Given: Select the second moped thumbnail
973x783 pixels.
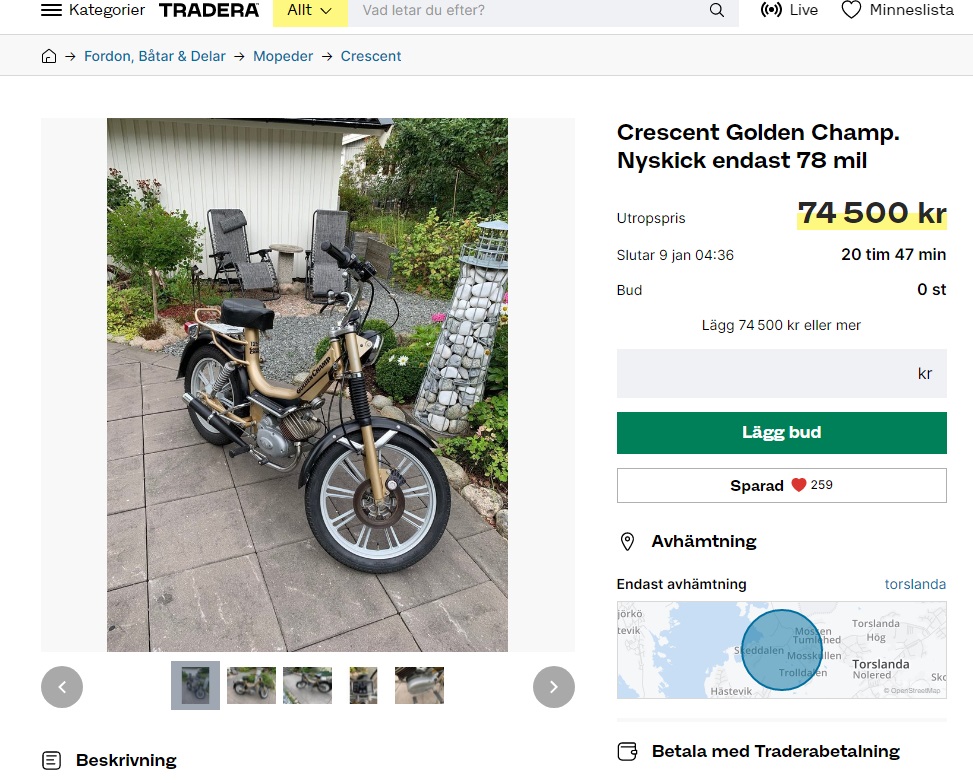Looking at the screenshot, I should [x=251, y=685].
